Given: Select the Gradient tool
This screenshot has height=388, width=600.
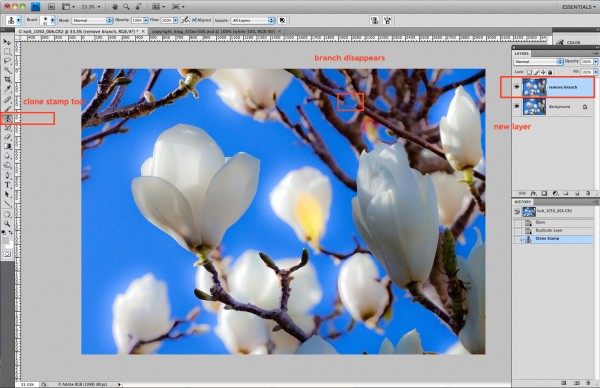Looking at the screenshot, I should pos(7,146).
